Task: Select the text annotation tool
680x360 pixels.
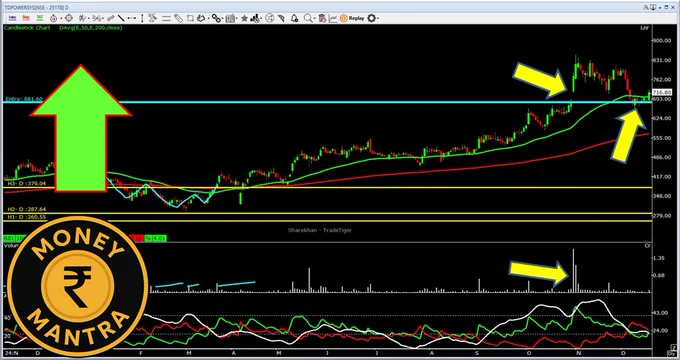Action: [153, 18]
